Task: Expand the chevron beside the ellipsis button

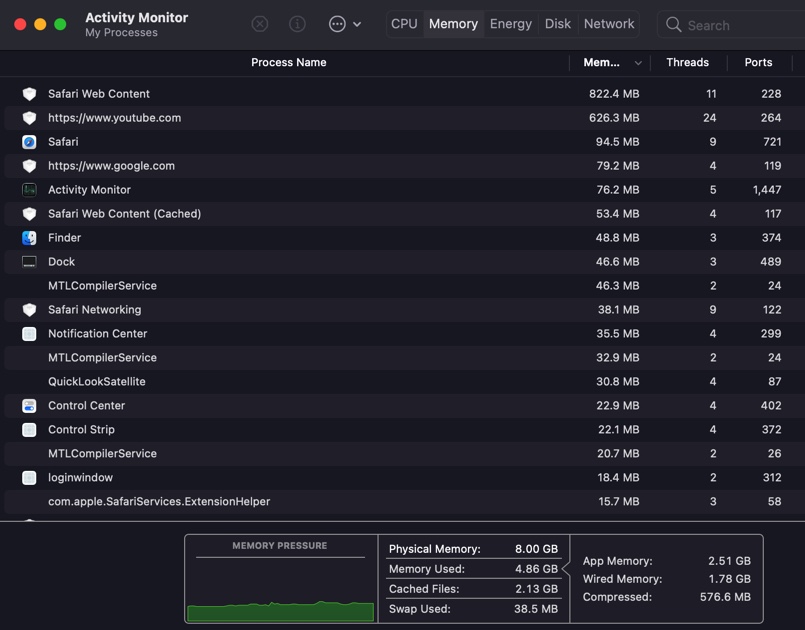Action: click(x=357, y=24)
